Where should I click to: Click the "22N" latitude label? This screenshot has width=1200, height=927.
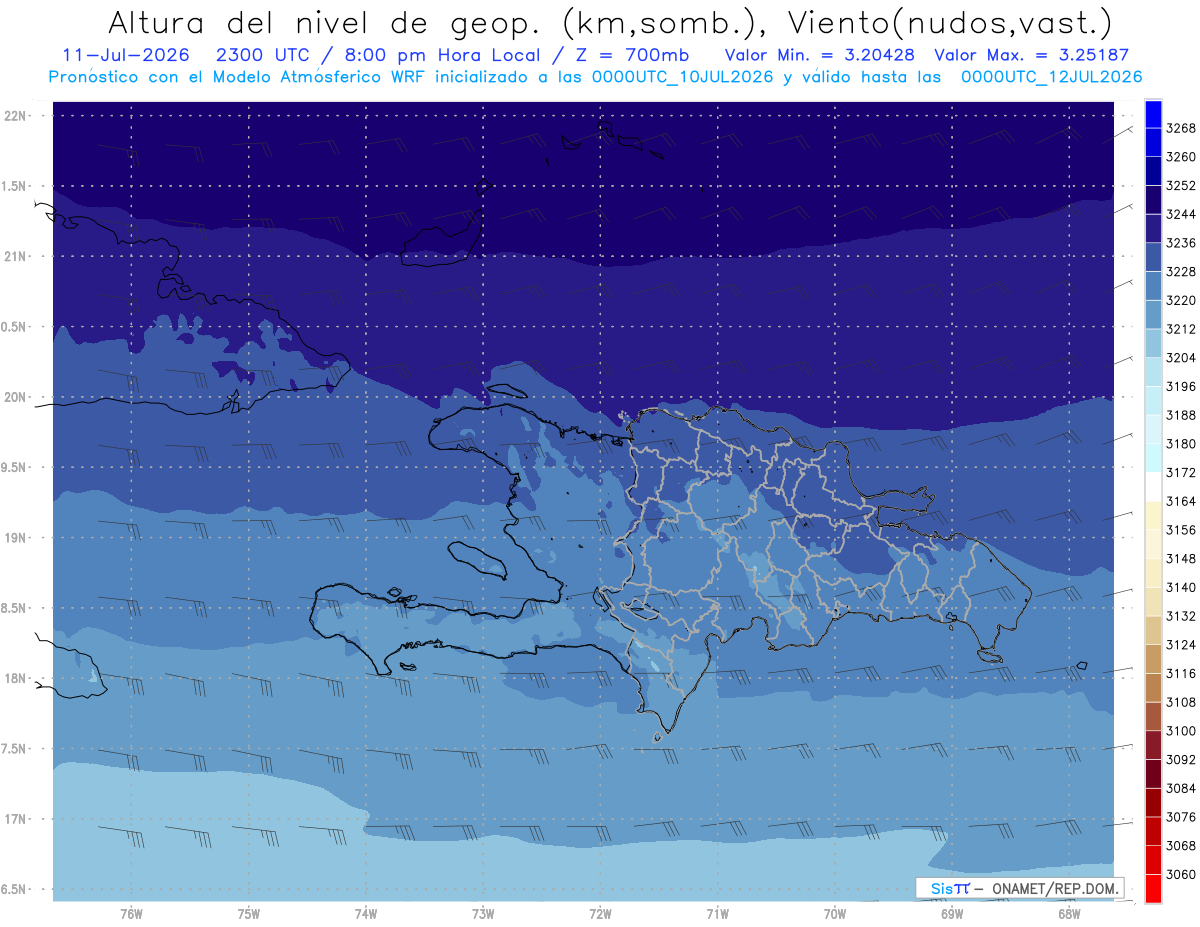point(17,116)
